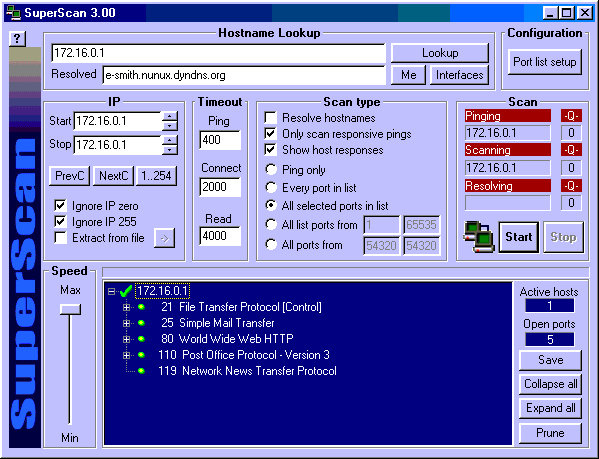The image size is (599, 459).
Task: Click Collapse all button
Action: point(550,384)
